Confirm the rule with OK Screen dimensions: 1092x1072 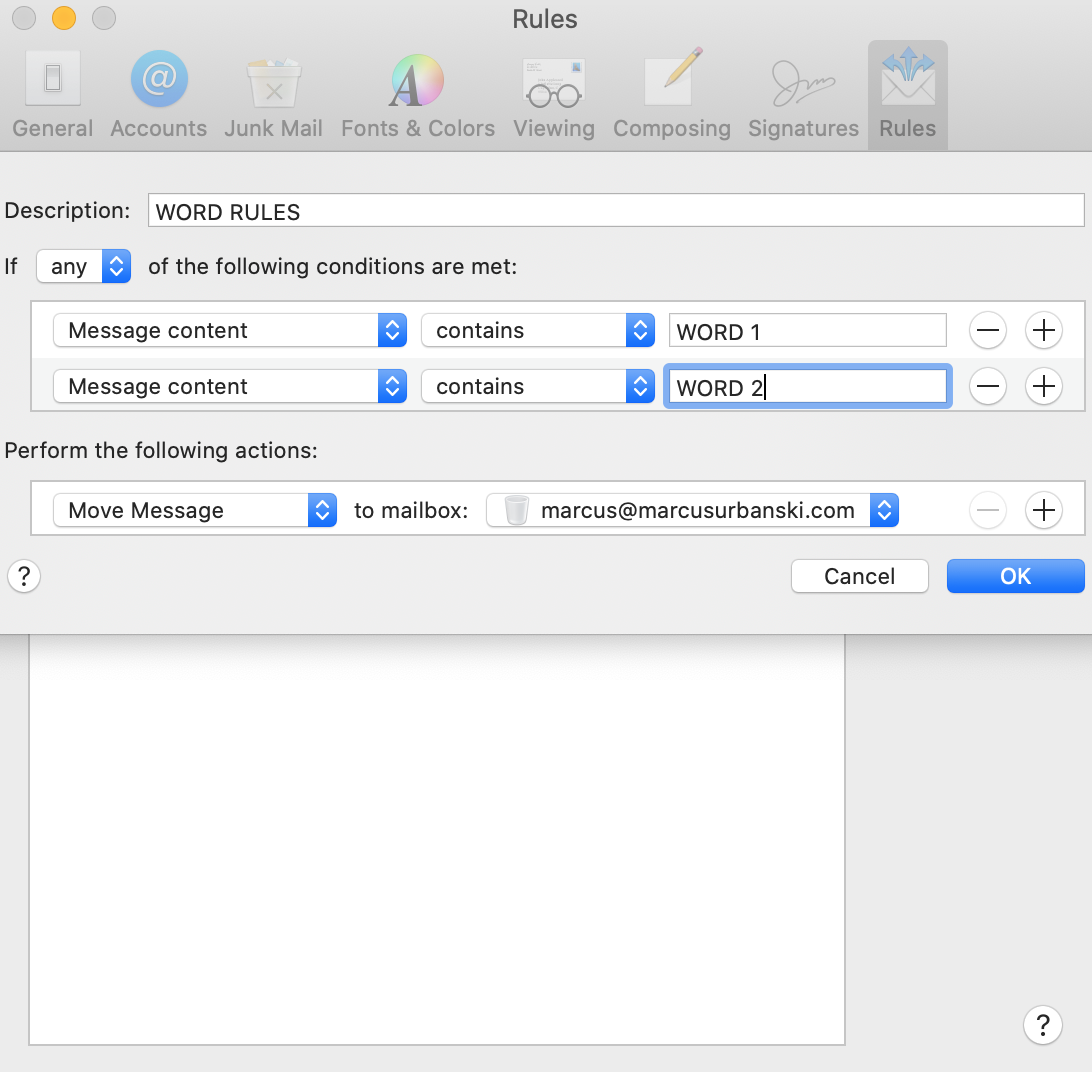pyautogui.click(x=1015, y=576)
